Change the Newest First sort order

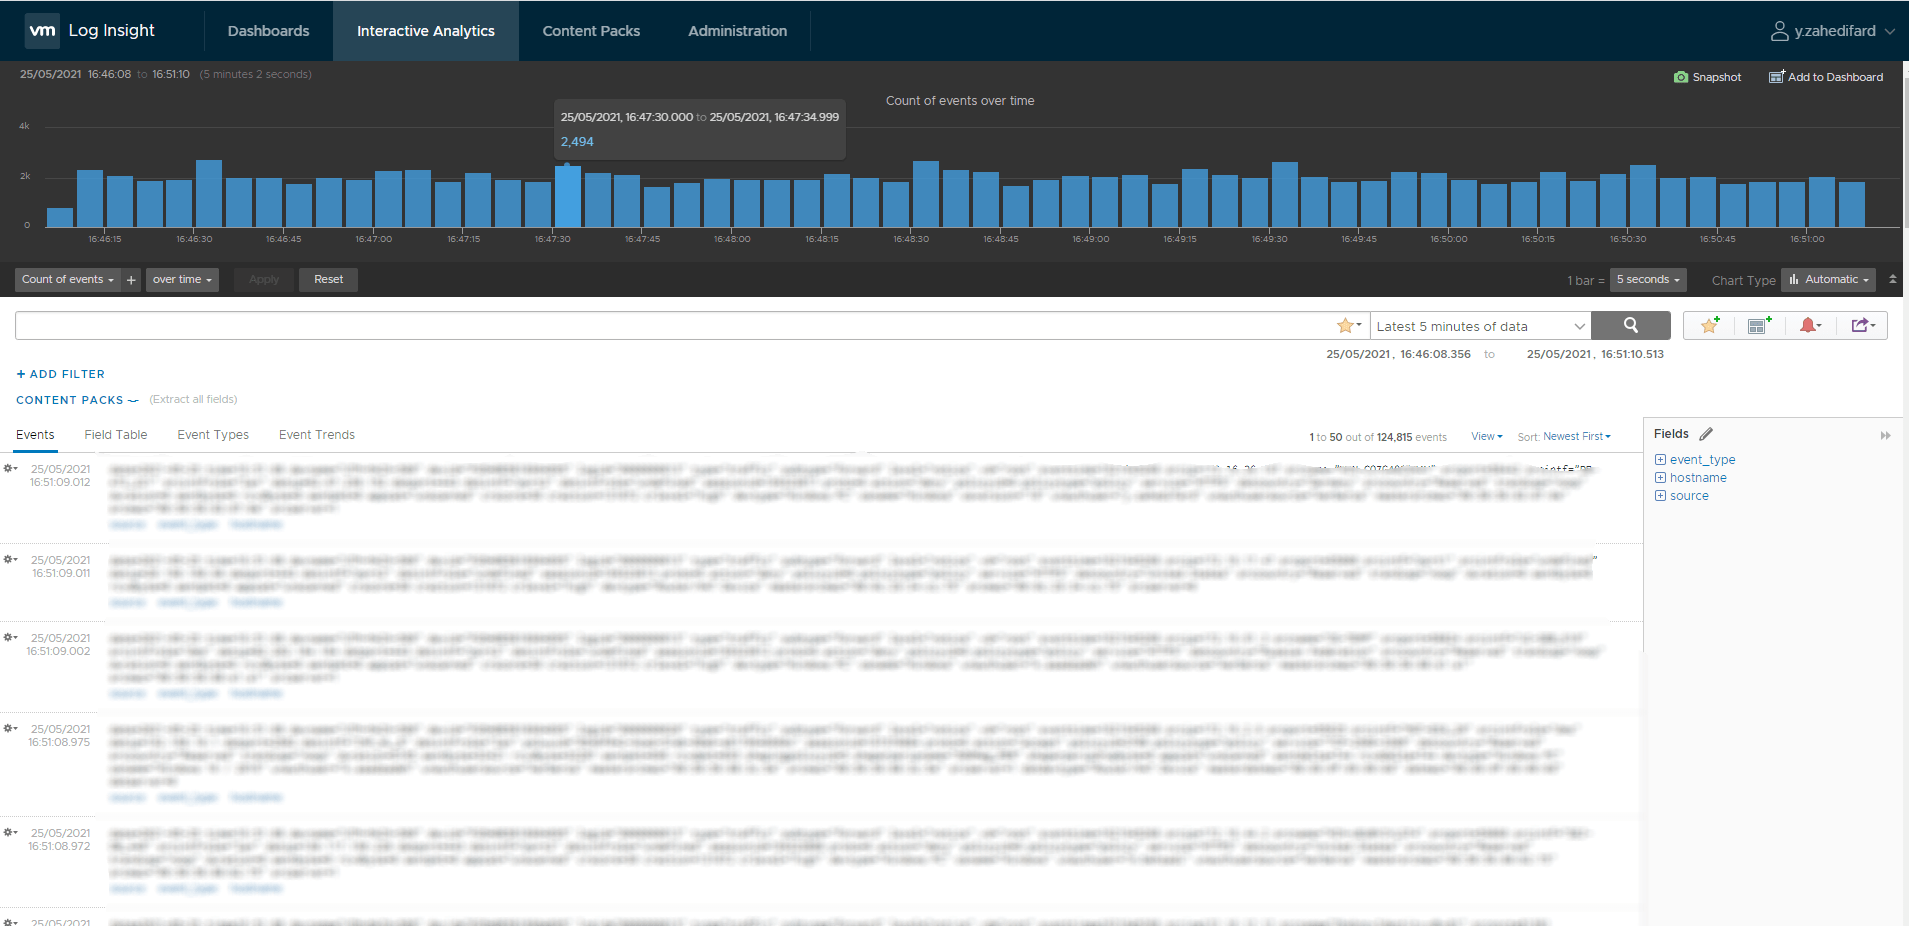1577,436
